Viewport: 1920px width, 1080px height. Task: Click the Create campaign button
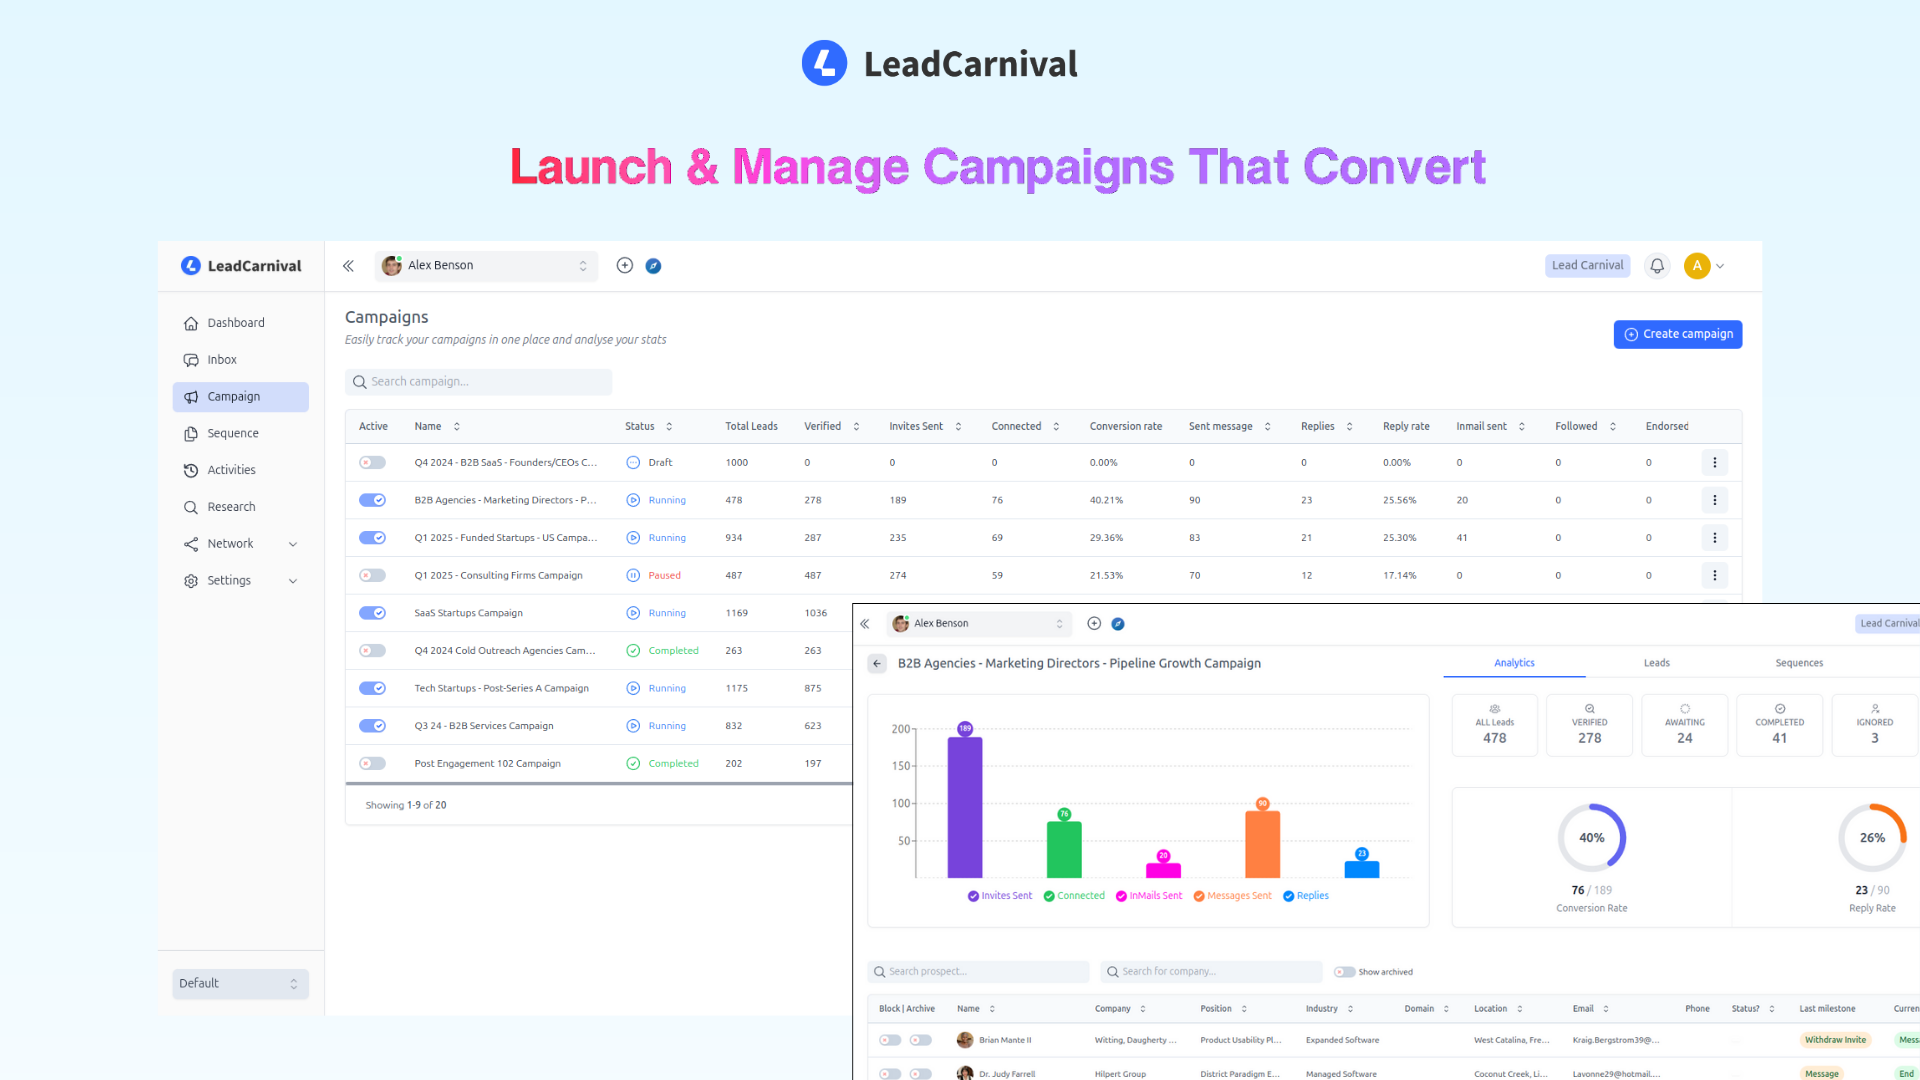pyautogui.click(x=1677, y=334)
